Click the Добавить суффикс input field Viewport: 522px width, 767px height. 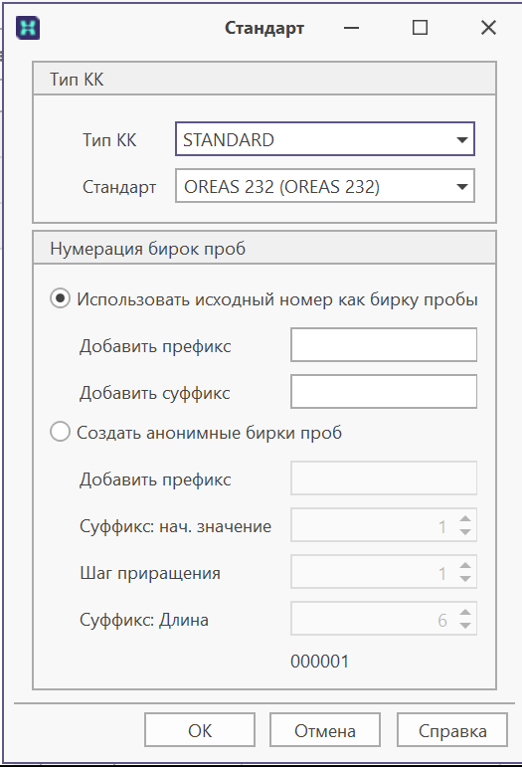pyautogui.click(x=384, y=391)
